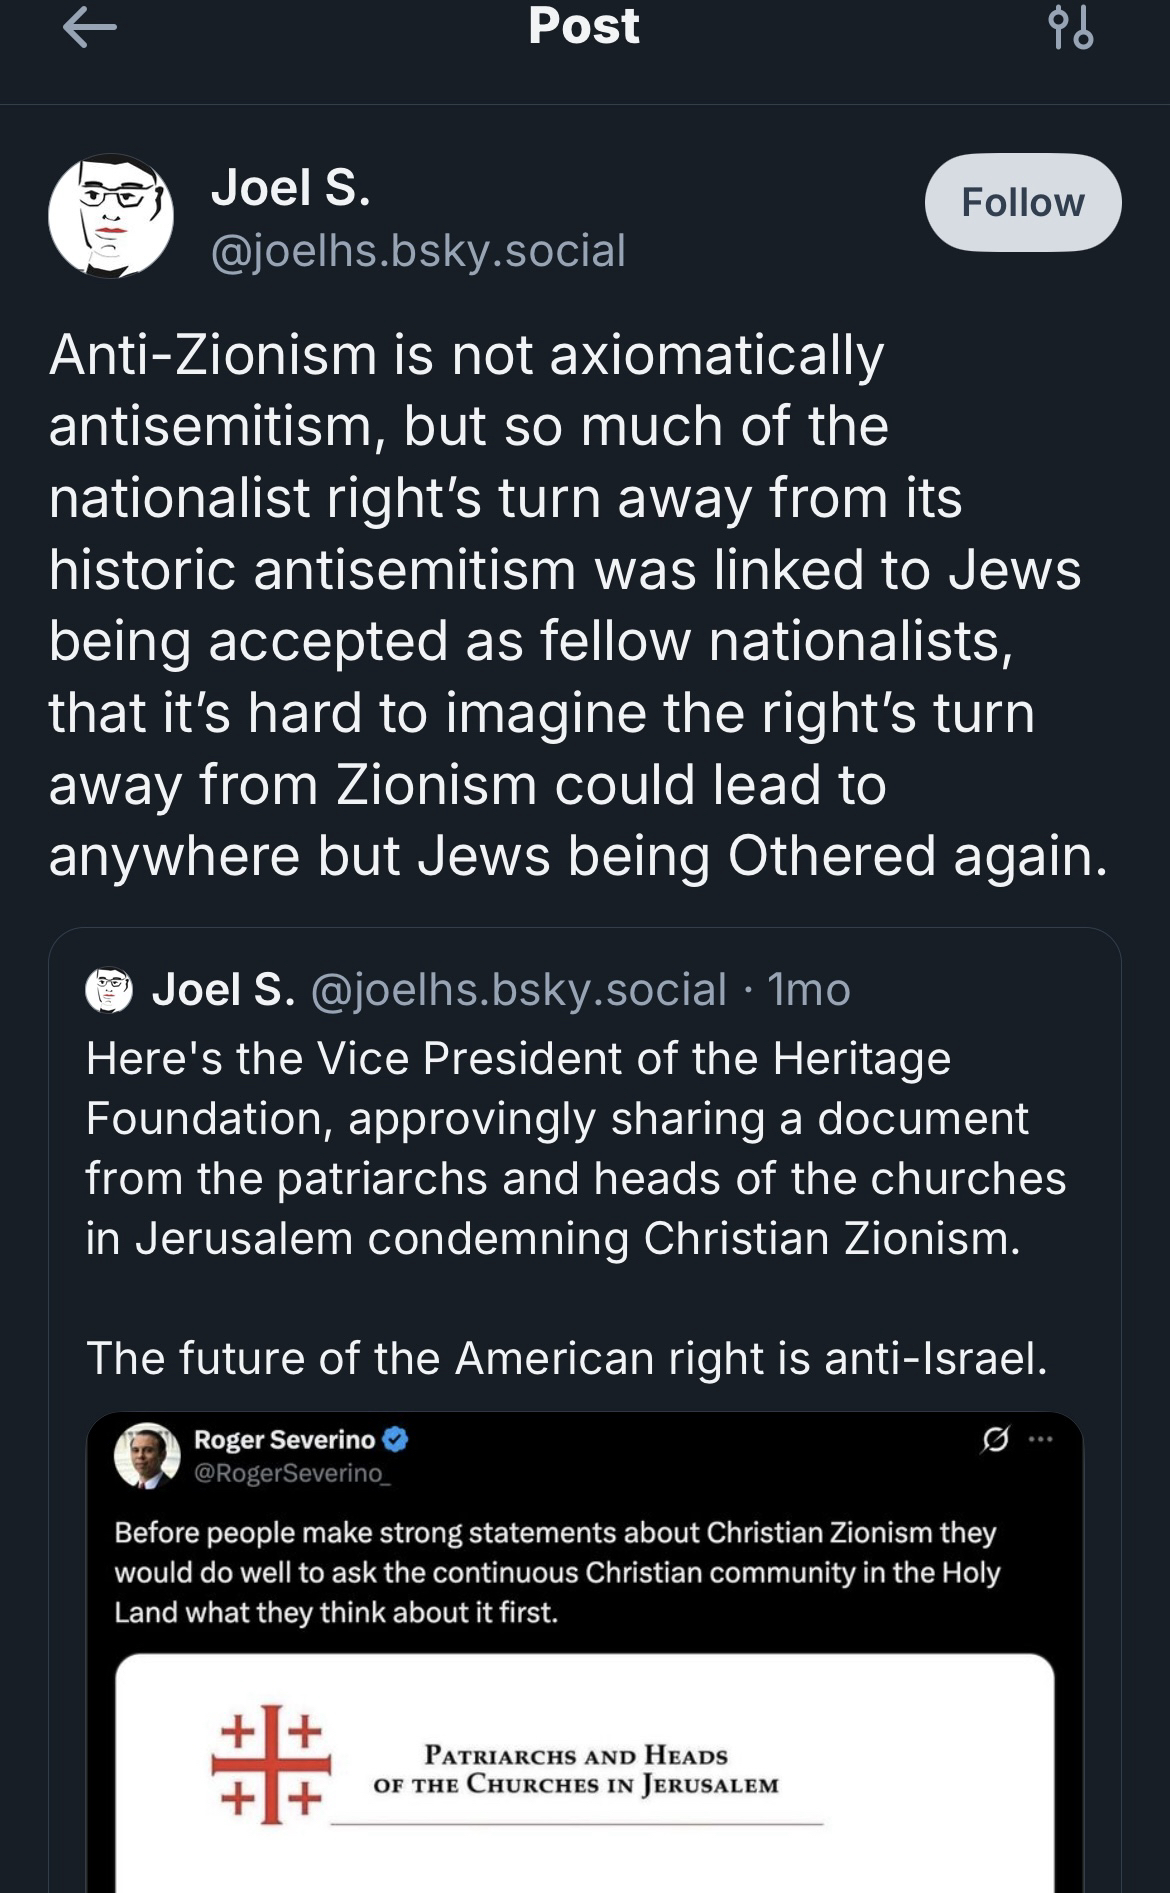The width and height of the screenshot is (1170, 1893).
Task: Click the red Jerusalem cross logo
Action: tap(270, 1764)
